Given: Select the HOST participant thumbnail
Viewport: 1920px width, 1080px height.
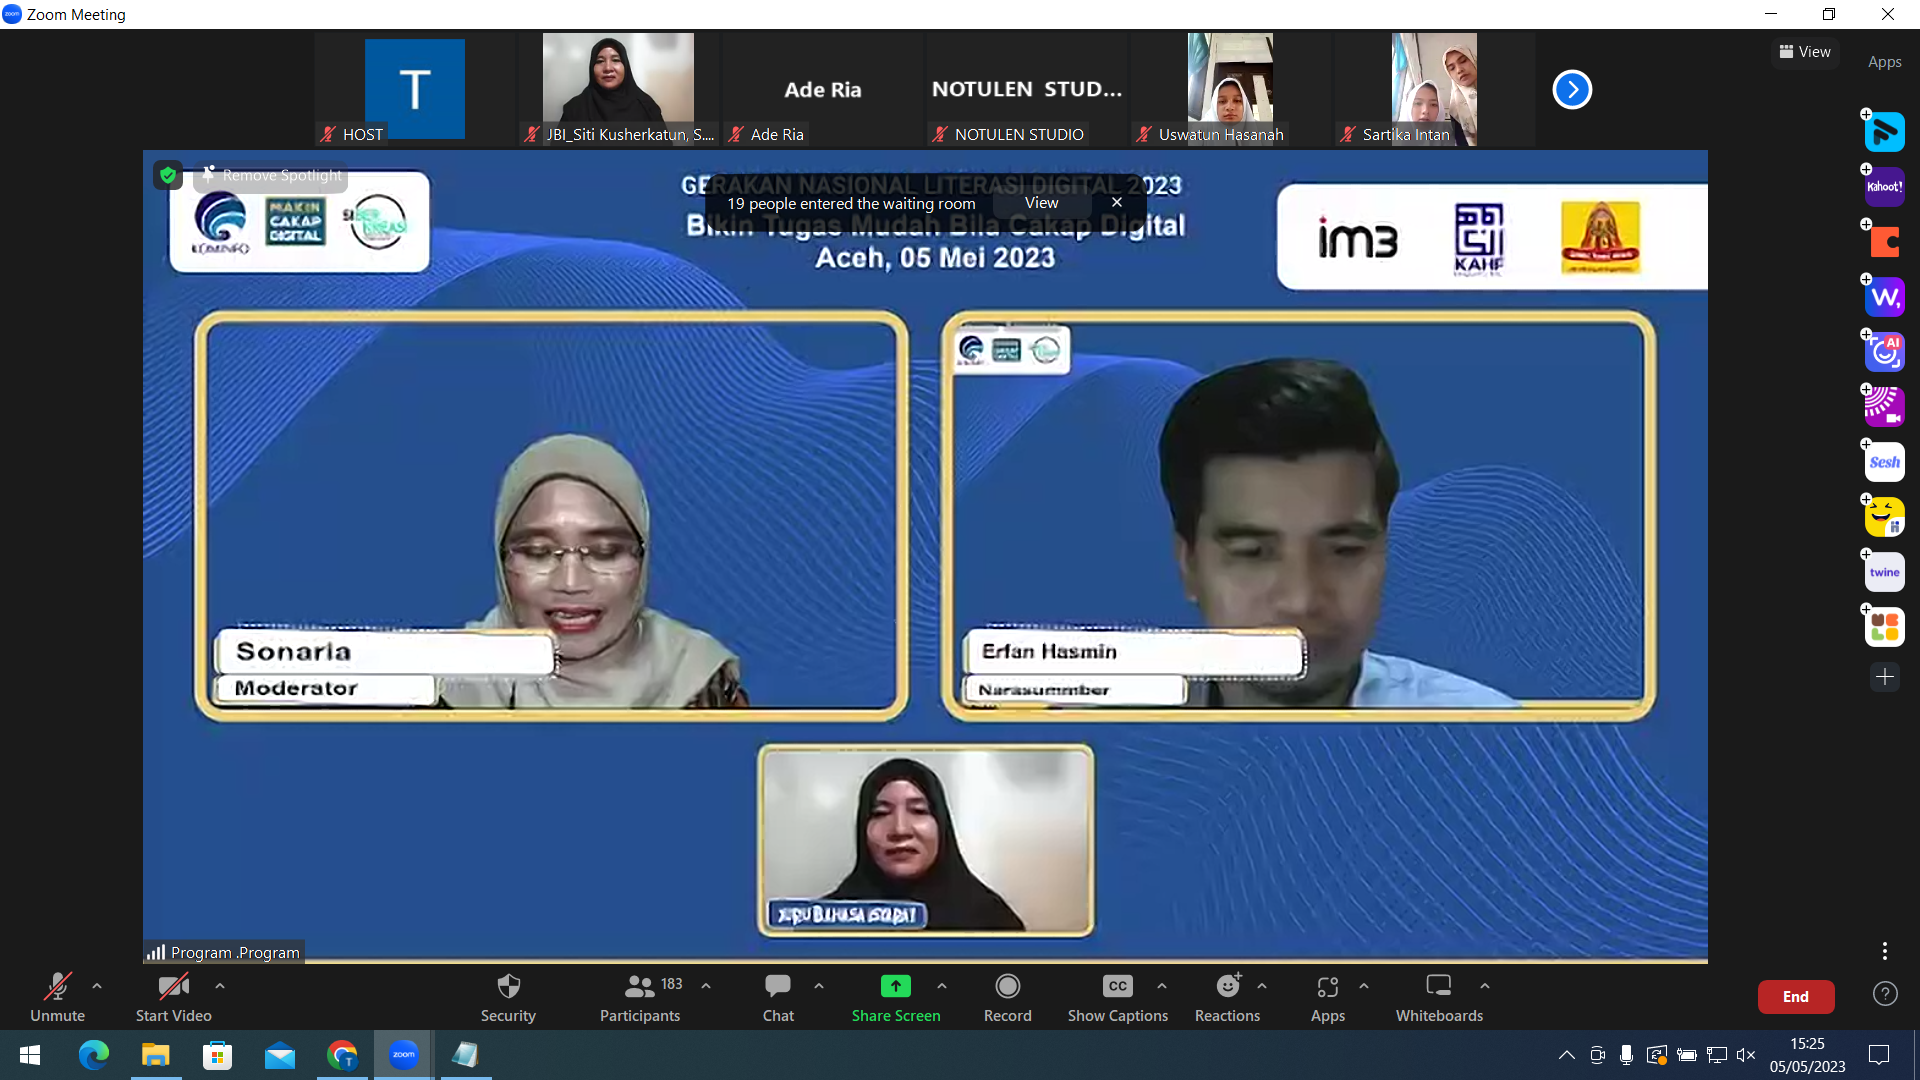Looking at the screenshot, I should pyautogui.click(x=415, y=90).
